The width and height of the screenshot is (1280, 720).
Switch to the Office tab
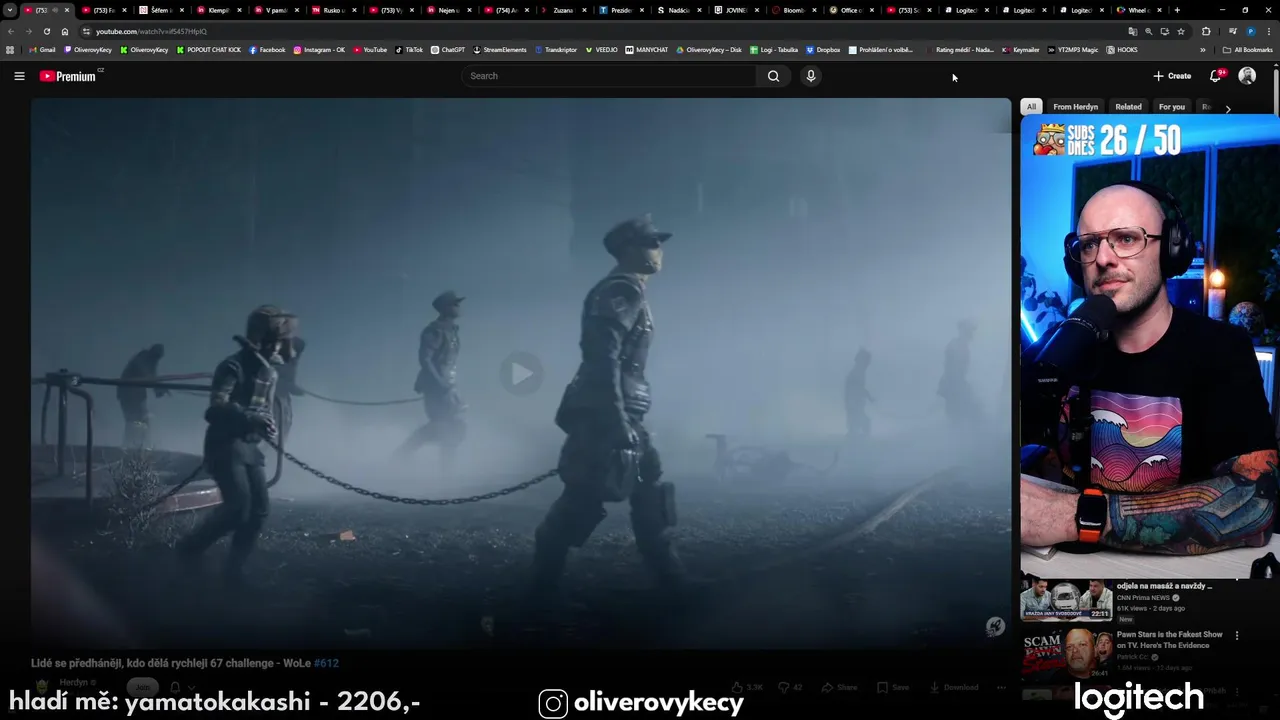pyautogui.click(x=851, y=10)
